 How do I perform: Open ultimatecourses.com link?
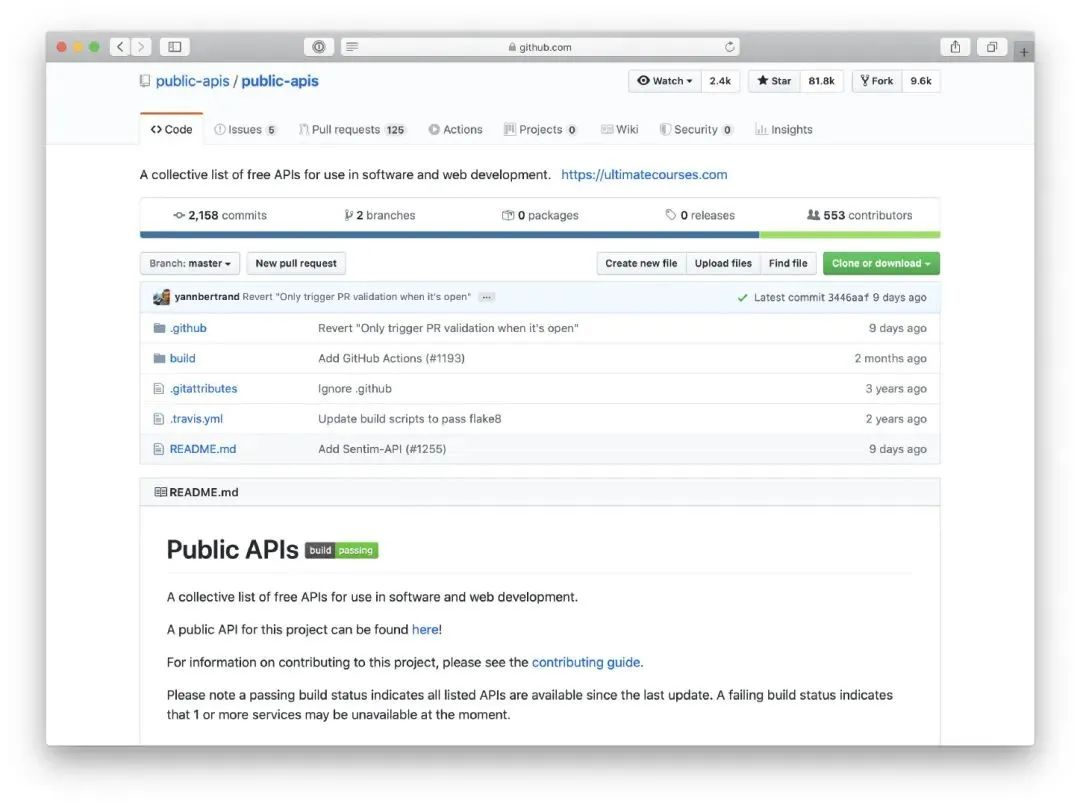[644, 174]
